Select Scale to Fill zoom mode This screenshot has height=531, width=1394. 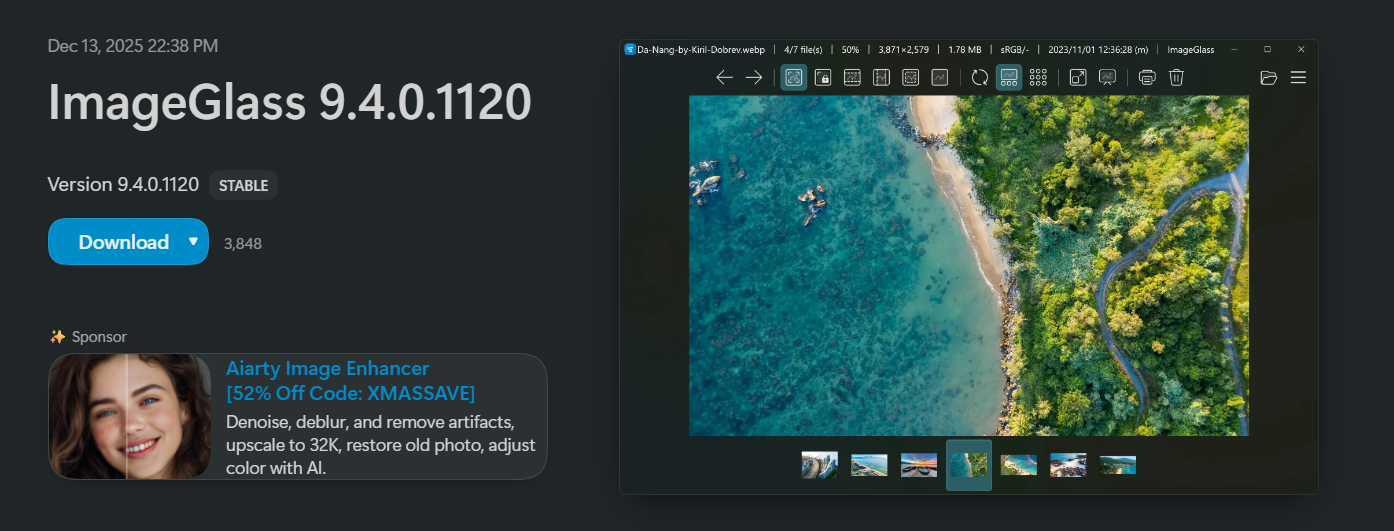point(939,77)
